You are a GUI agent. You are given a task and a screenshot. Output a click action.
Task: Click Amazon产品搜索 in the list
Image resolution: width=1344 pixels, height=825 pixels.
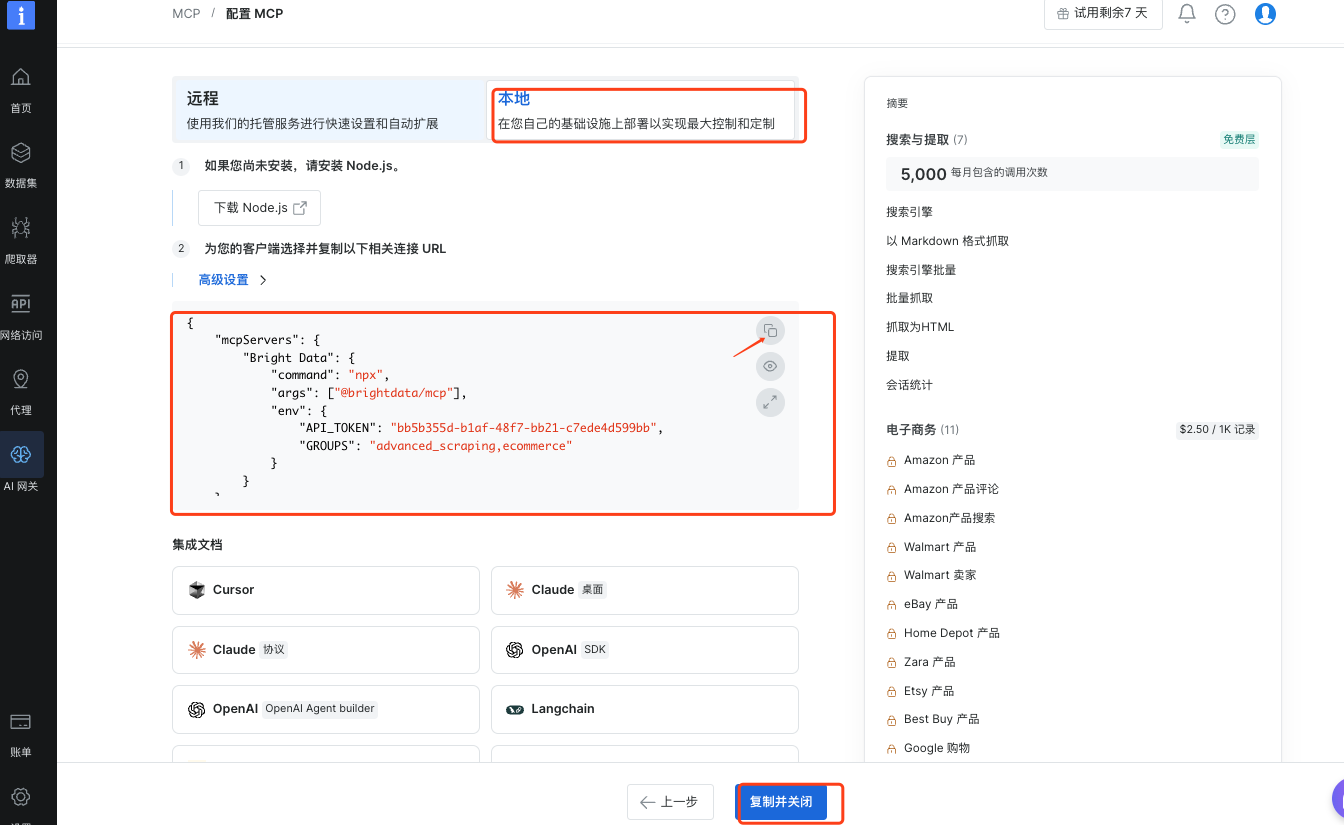click(949, 518)
